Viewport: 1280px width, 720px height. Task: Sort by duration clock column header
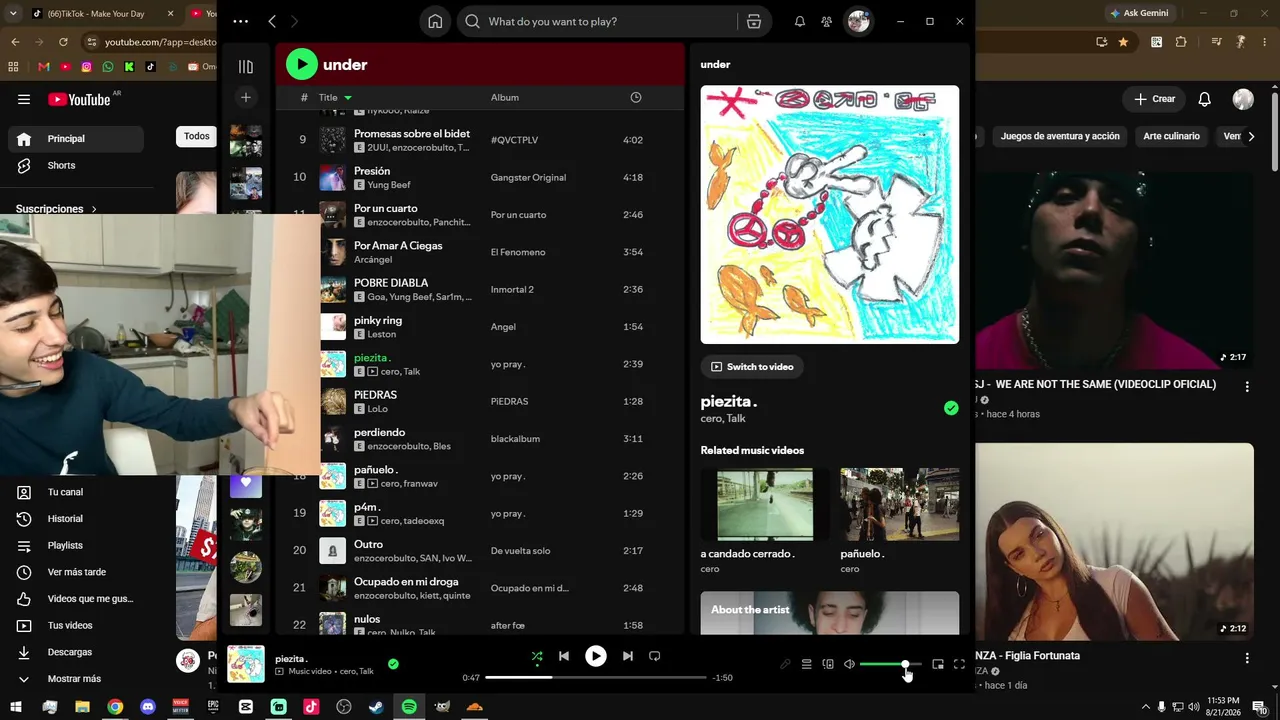pos(636,97)
